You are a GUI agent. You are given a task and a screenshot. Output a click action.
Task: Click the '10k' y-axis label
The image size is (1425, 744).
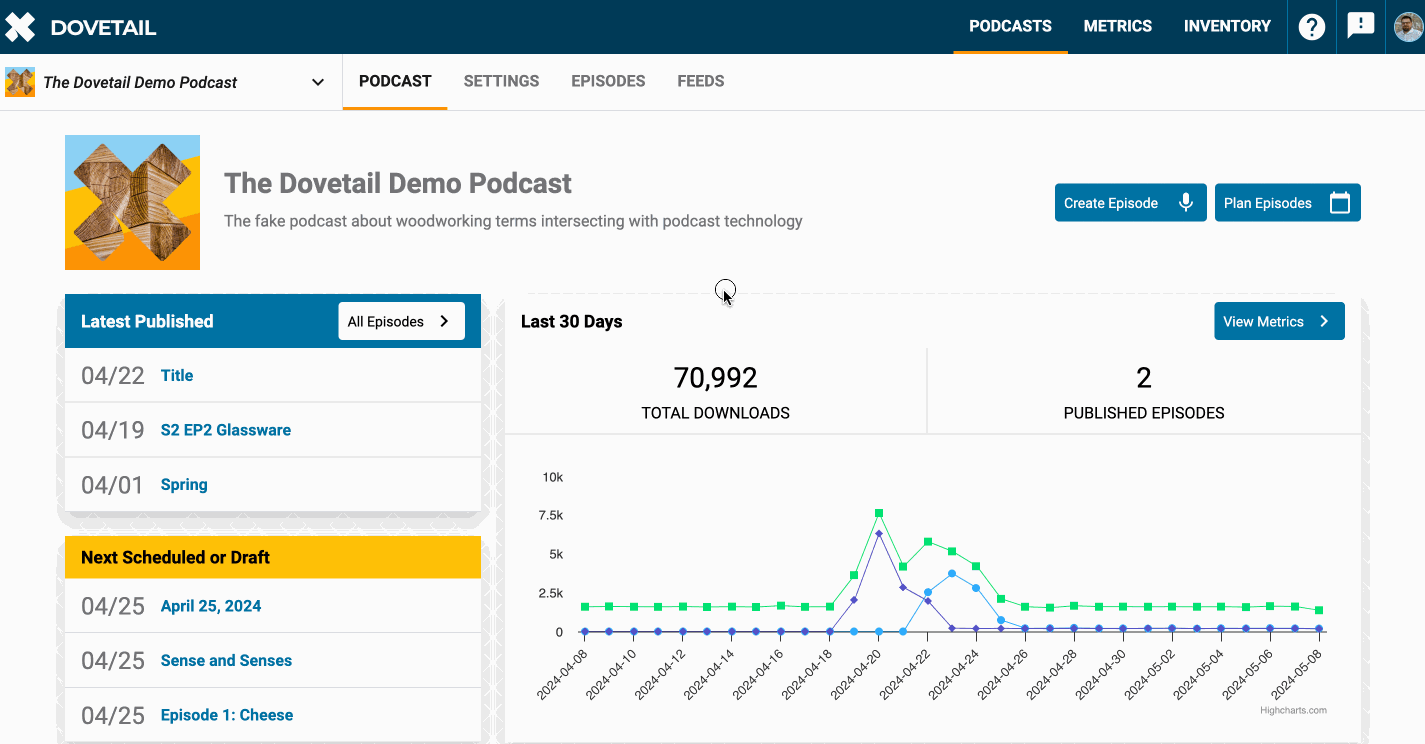(x=552, y=477)
